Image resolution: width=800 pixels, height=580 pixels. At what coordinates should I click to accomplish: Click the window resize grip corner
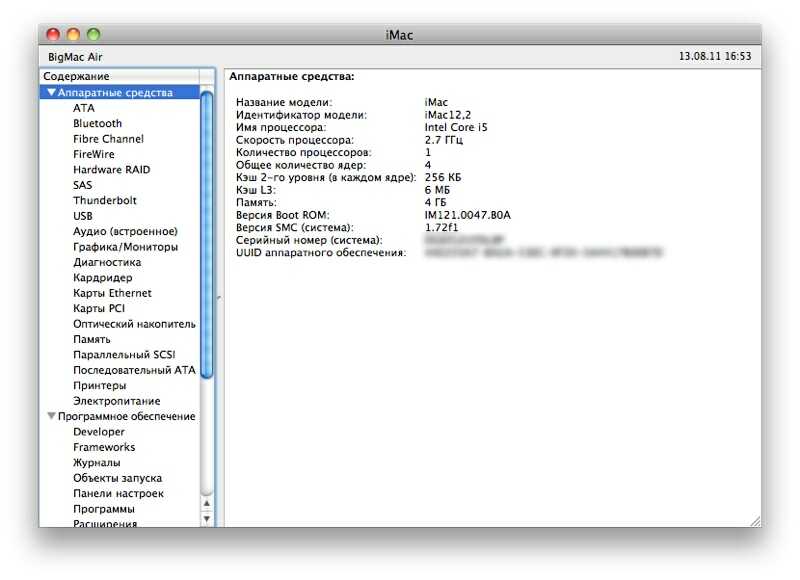click(754, 521)
